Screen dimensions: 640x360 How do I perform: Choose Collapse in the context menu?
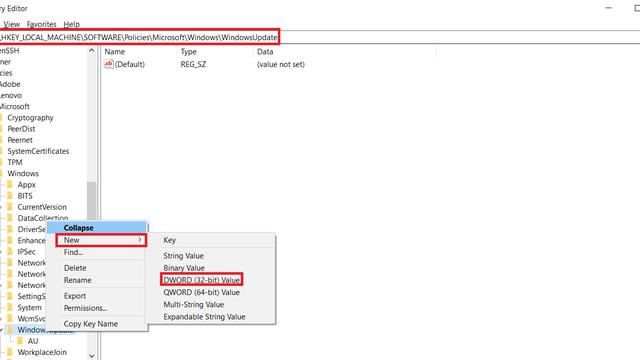point(97,228)
